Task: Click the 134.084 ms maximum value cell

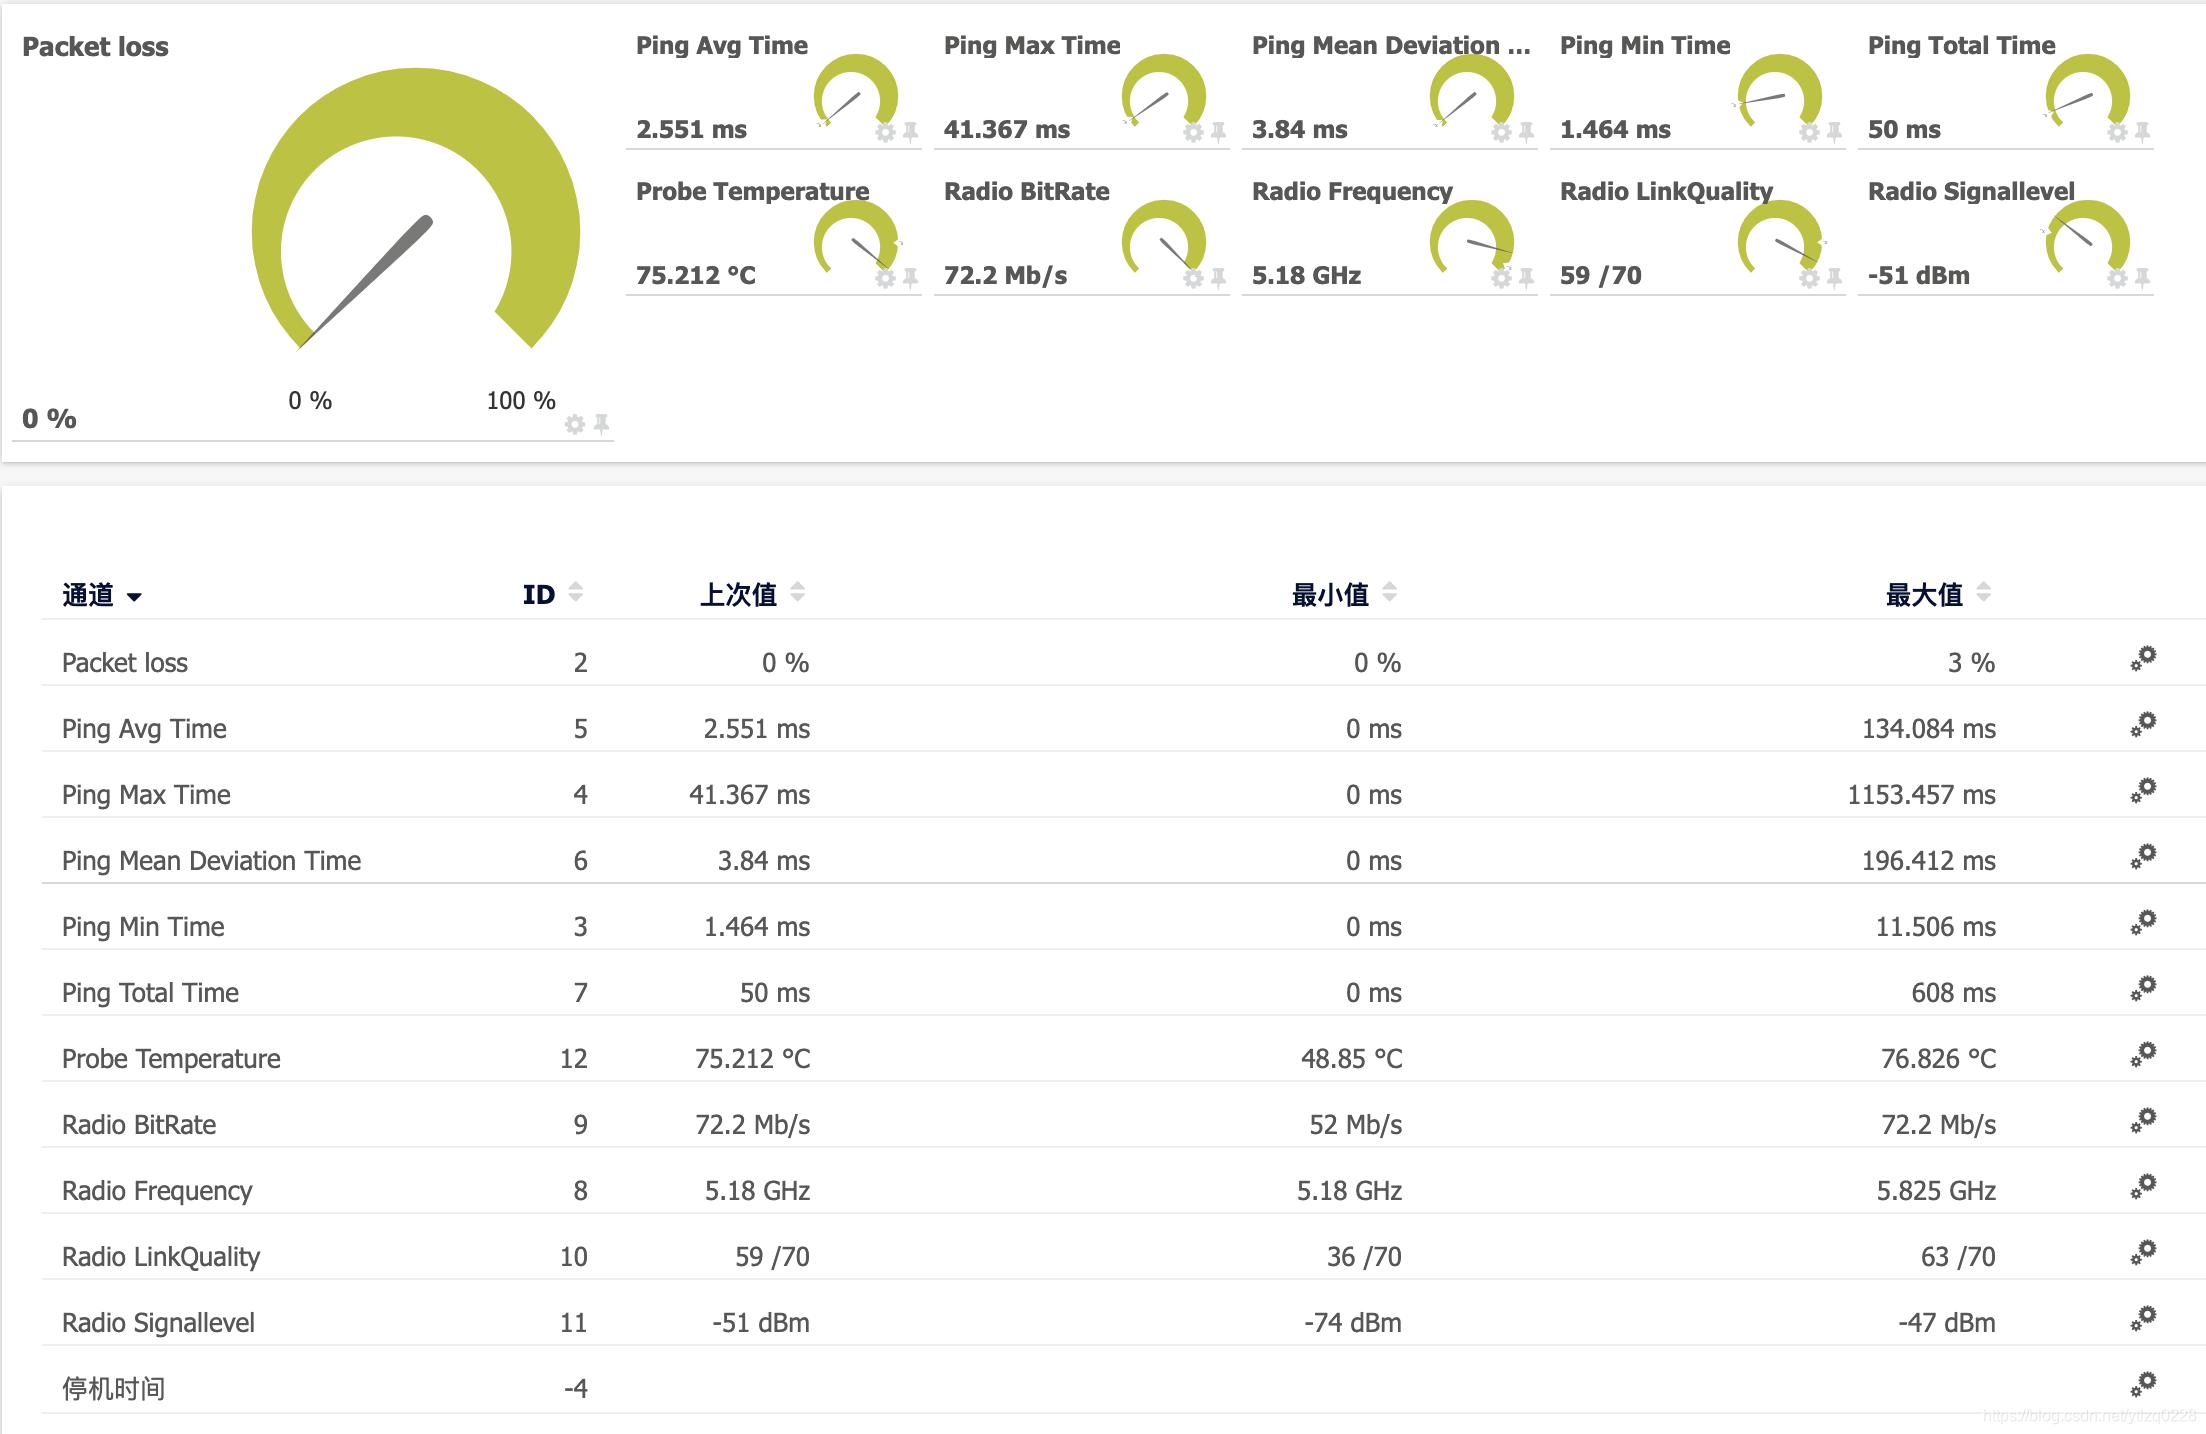Action: 1928,729
